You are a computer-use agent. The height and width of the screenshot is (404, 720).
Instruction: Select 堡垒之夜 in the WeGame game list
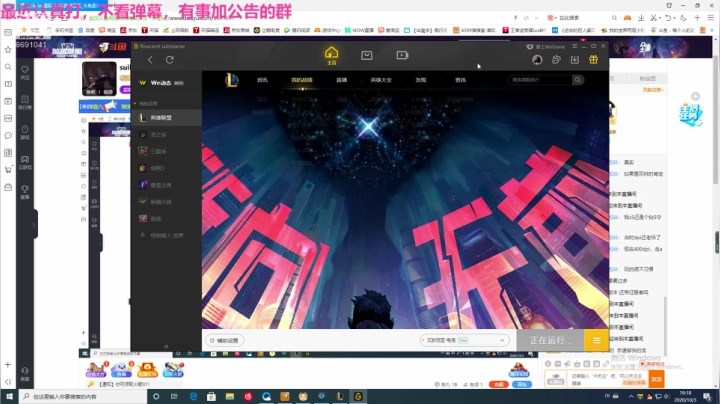pos(166,185)
